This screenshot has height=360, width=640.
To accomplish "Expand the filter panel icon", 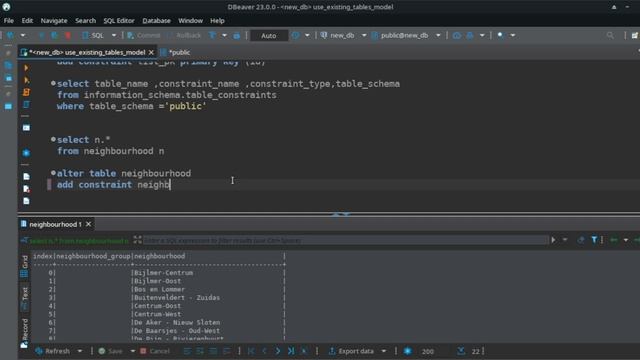I will 137,240.
